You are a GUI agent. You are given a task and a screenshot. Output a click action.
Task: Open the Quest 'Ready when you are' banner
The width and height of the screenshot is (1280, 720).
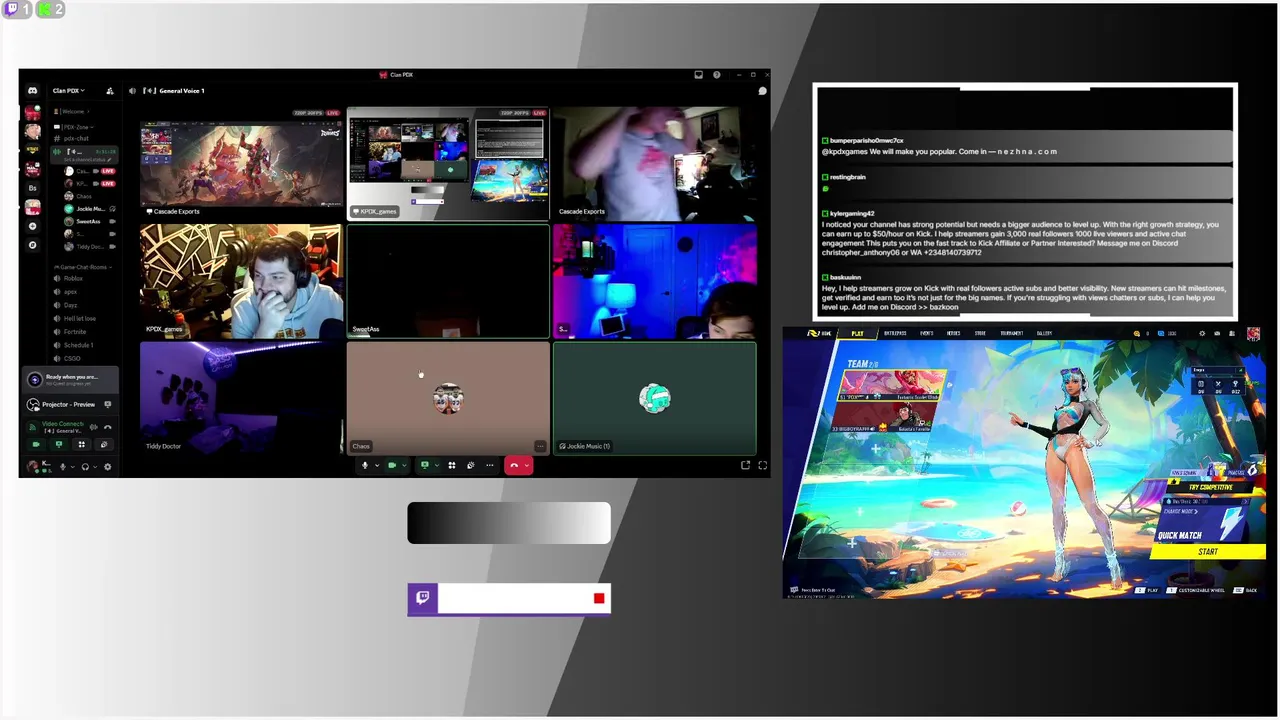point(70,380)
